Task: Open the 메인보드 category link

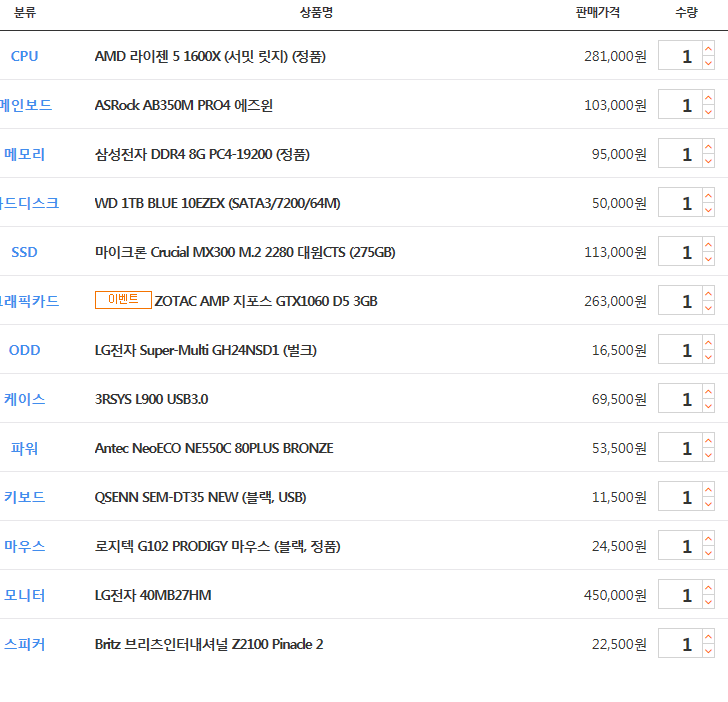Action: (x=26, y=105)
